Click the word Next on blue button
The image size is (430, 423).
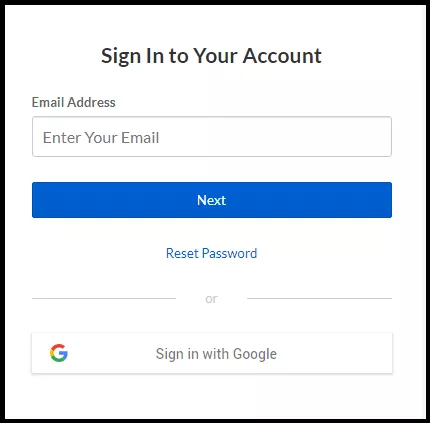(211, 200)
